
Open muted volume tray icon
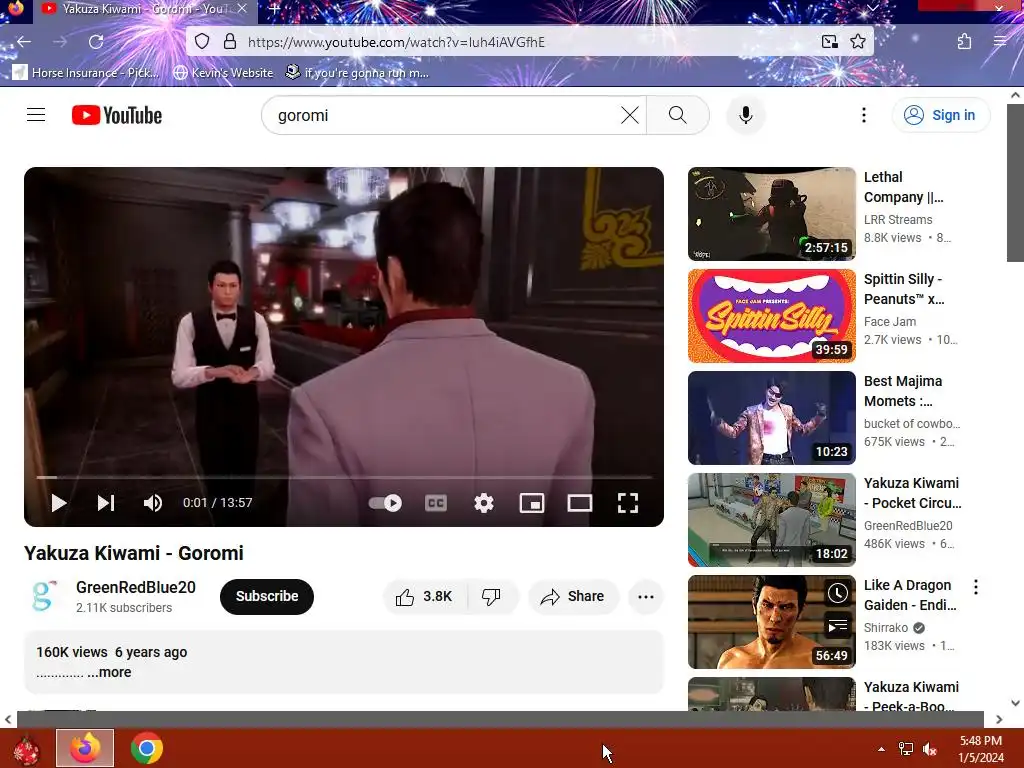click(x=930, y=749)
